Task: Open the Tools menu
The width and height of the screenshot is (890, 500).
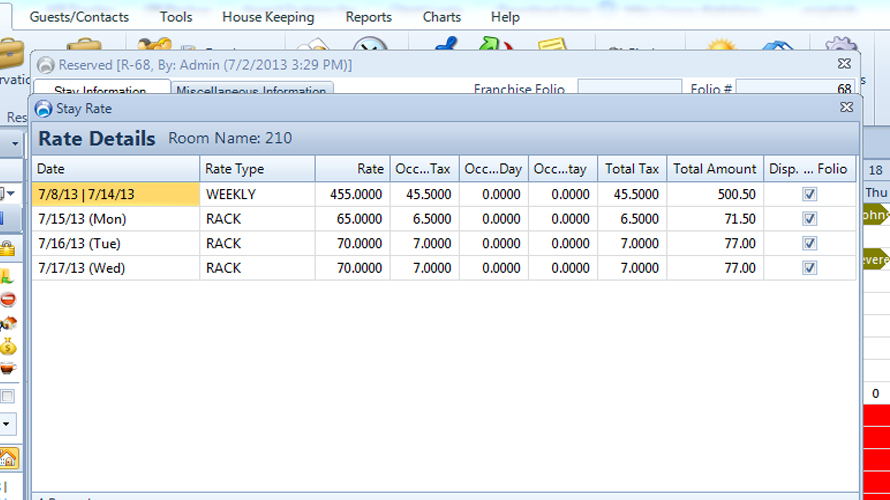Action: tap(176, 17)
